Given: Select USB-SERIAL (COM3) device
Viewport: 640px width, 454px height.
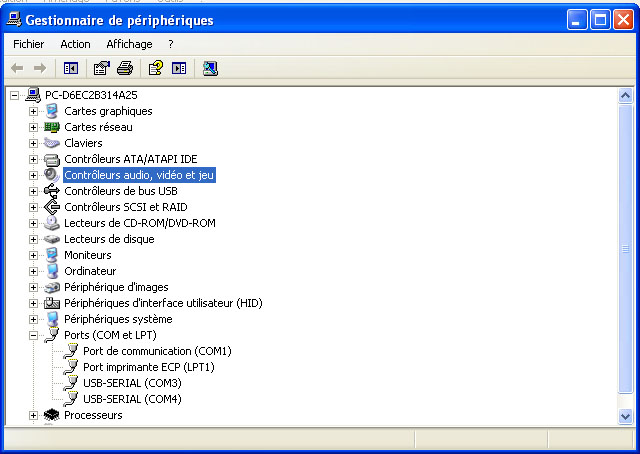Looking at the screenshot, I should [132, 383].
